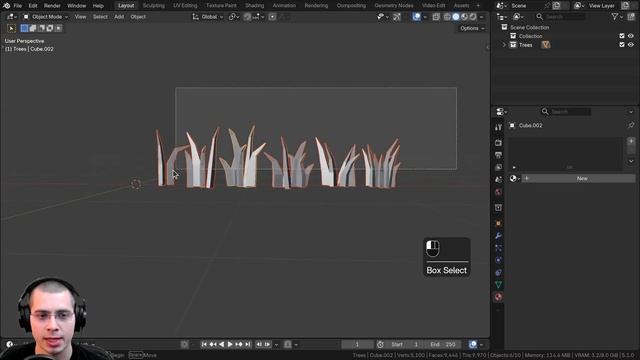Add a new workspace with plus tab

pos(478,6)
